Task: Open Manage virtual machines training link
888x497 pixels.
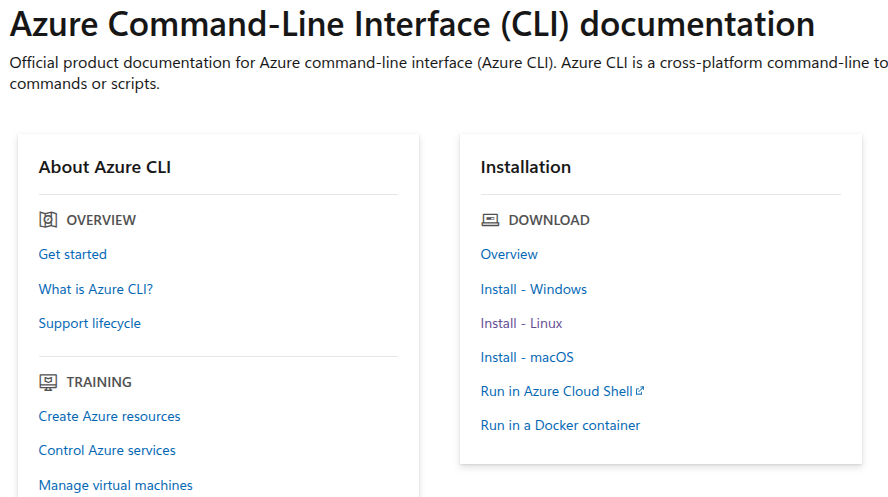Action: point(116,485)
